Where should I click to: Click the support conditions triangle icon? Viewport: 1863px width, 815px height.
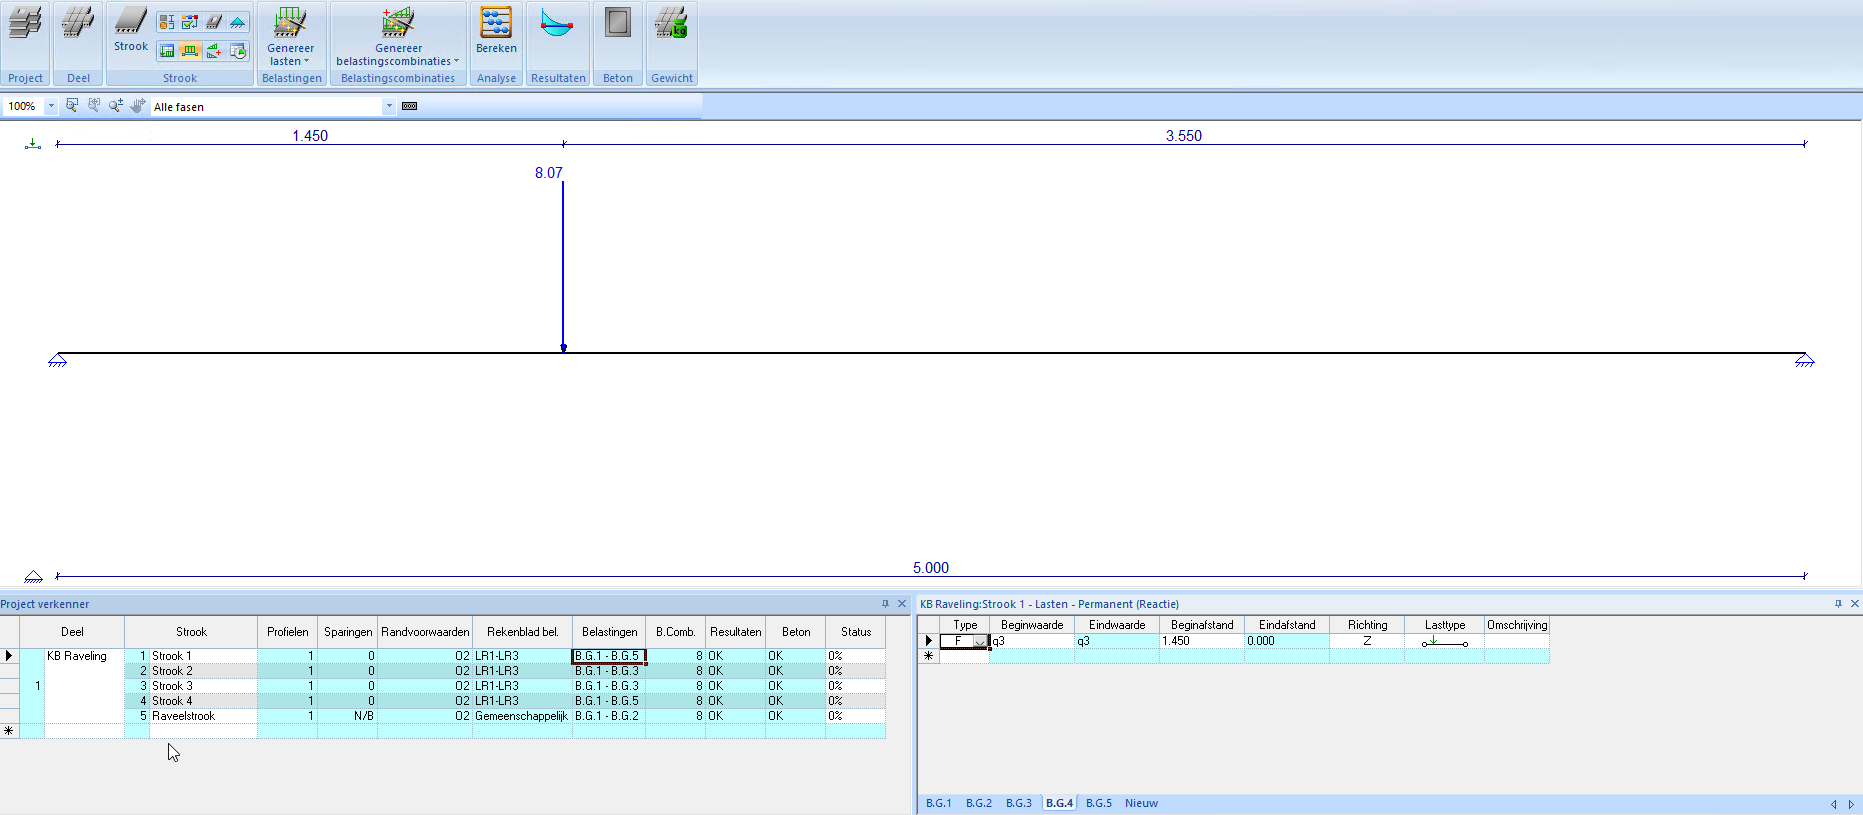[x=237, y=22]
